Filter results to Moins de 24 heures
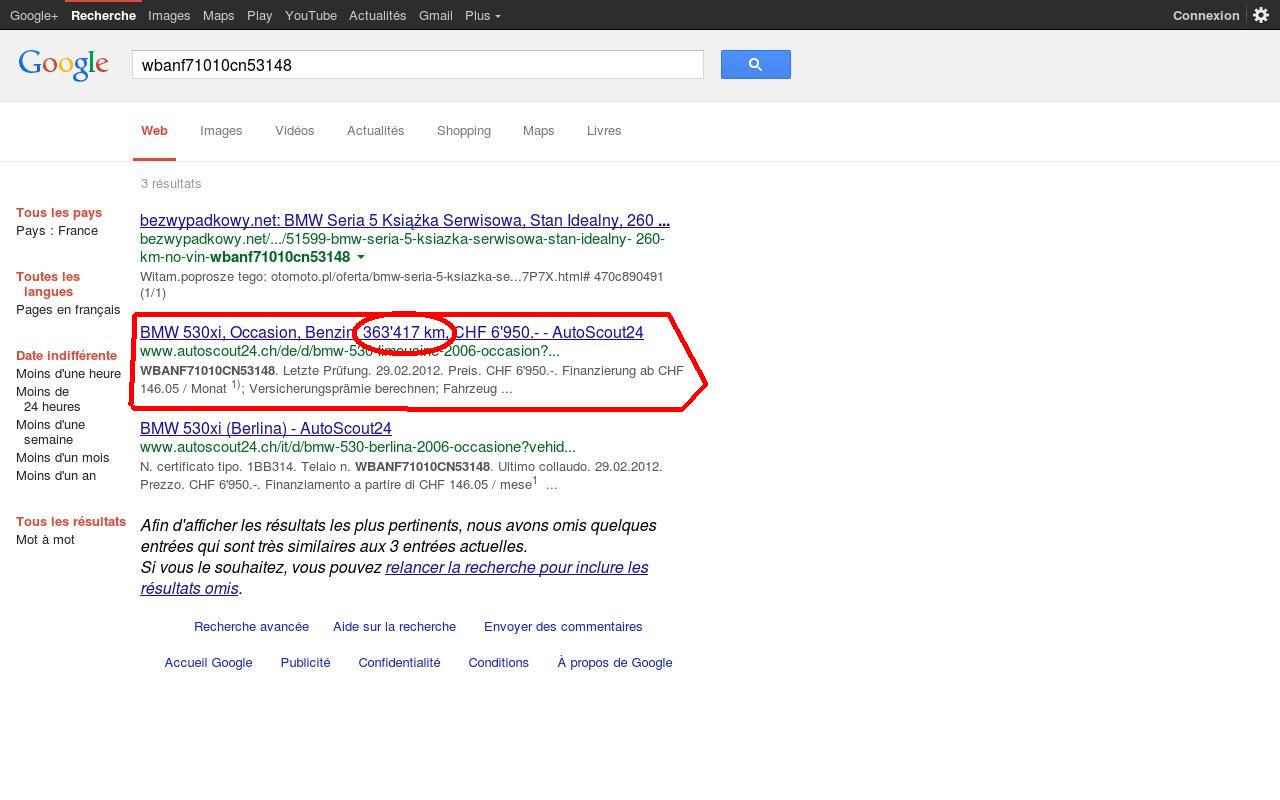Viewport: 1280px width, 800px height. coord(48,399)
